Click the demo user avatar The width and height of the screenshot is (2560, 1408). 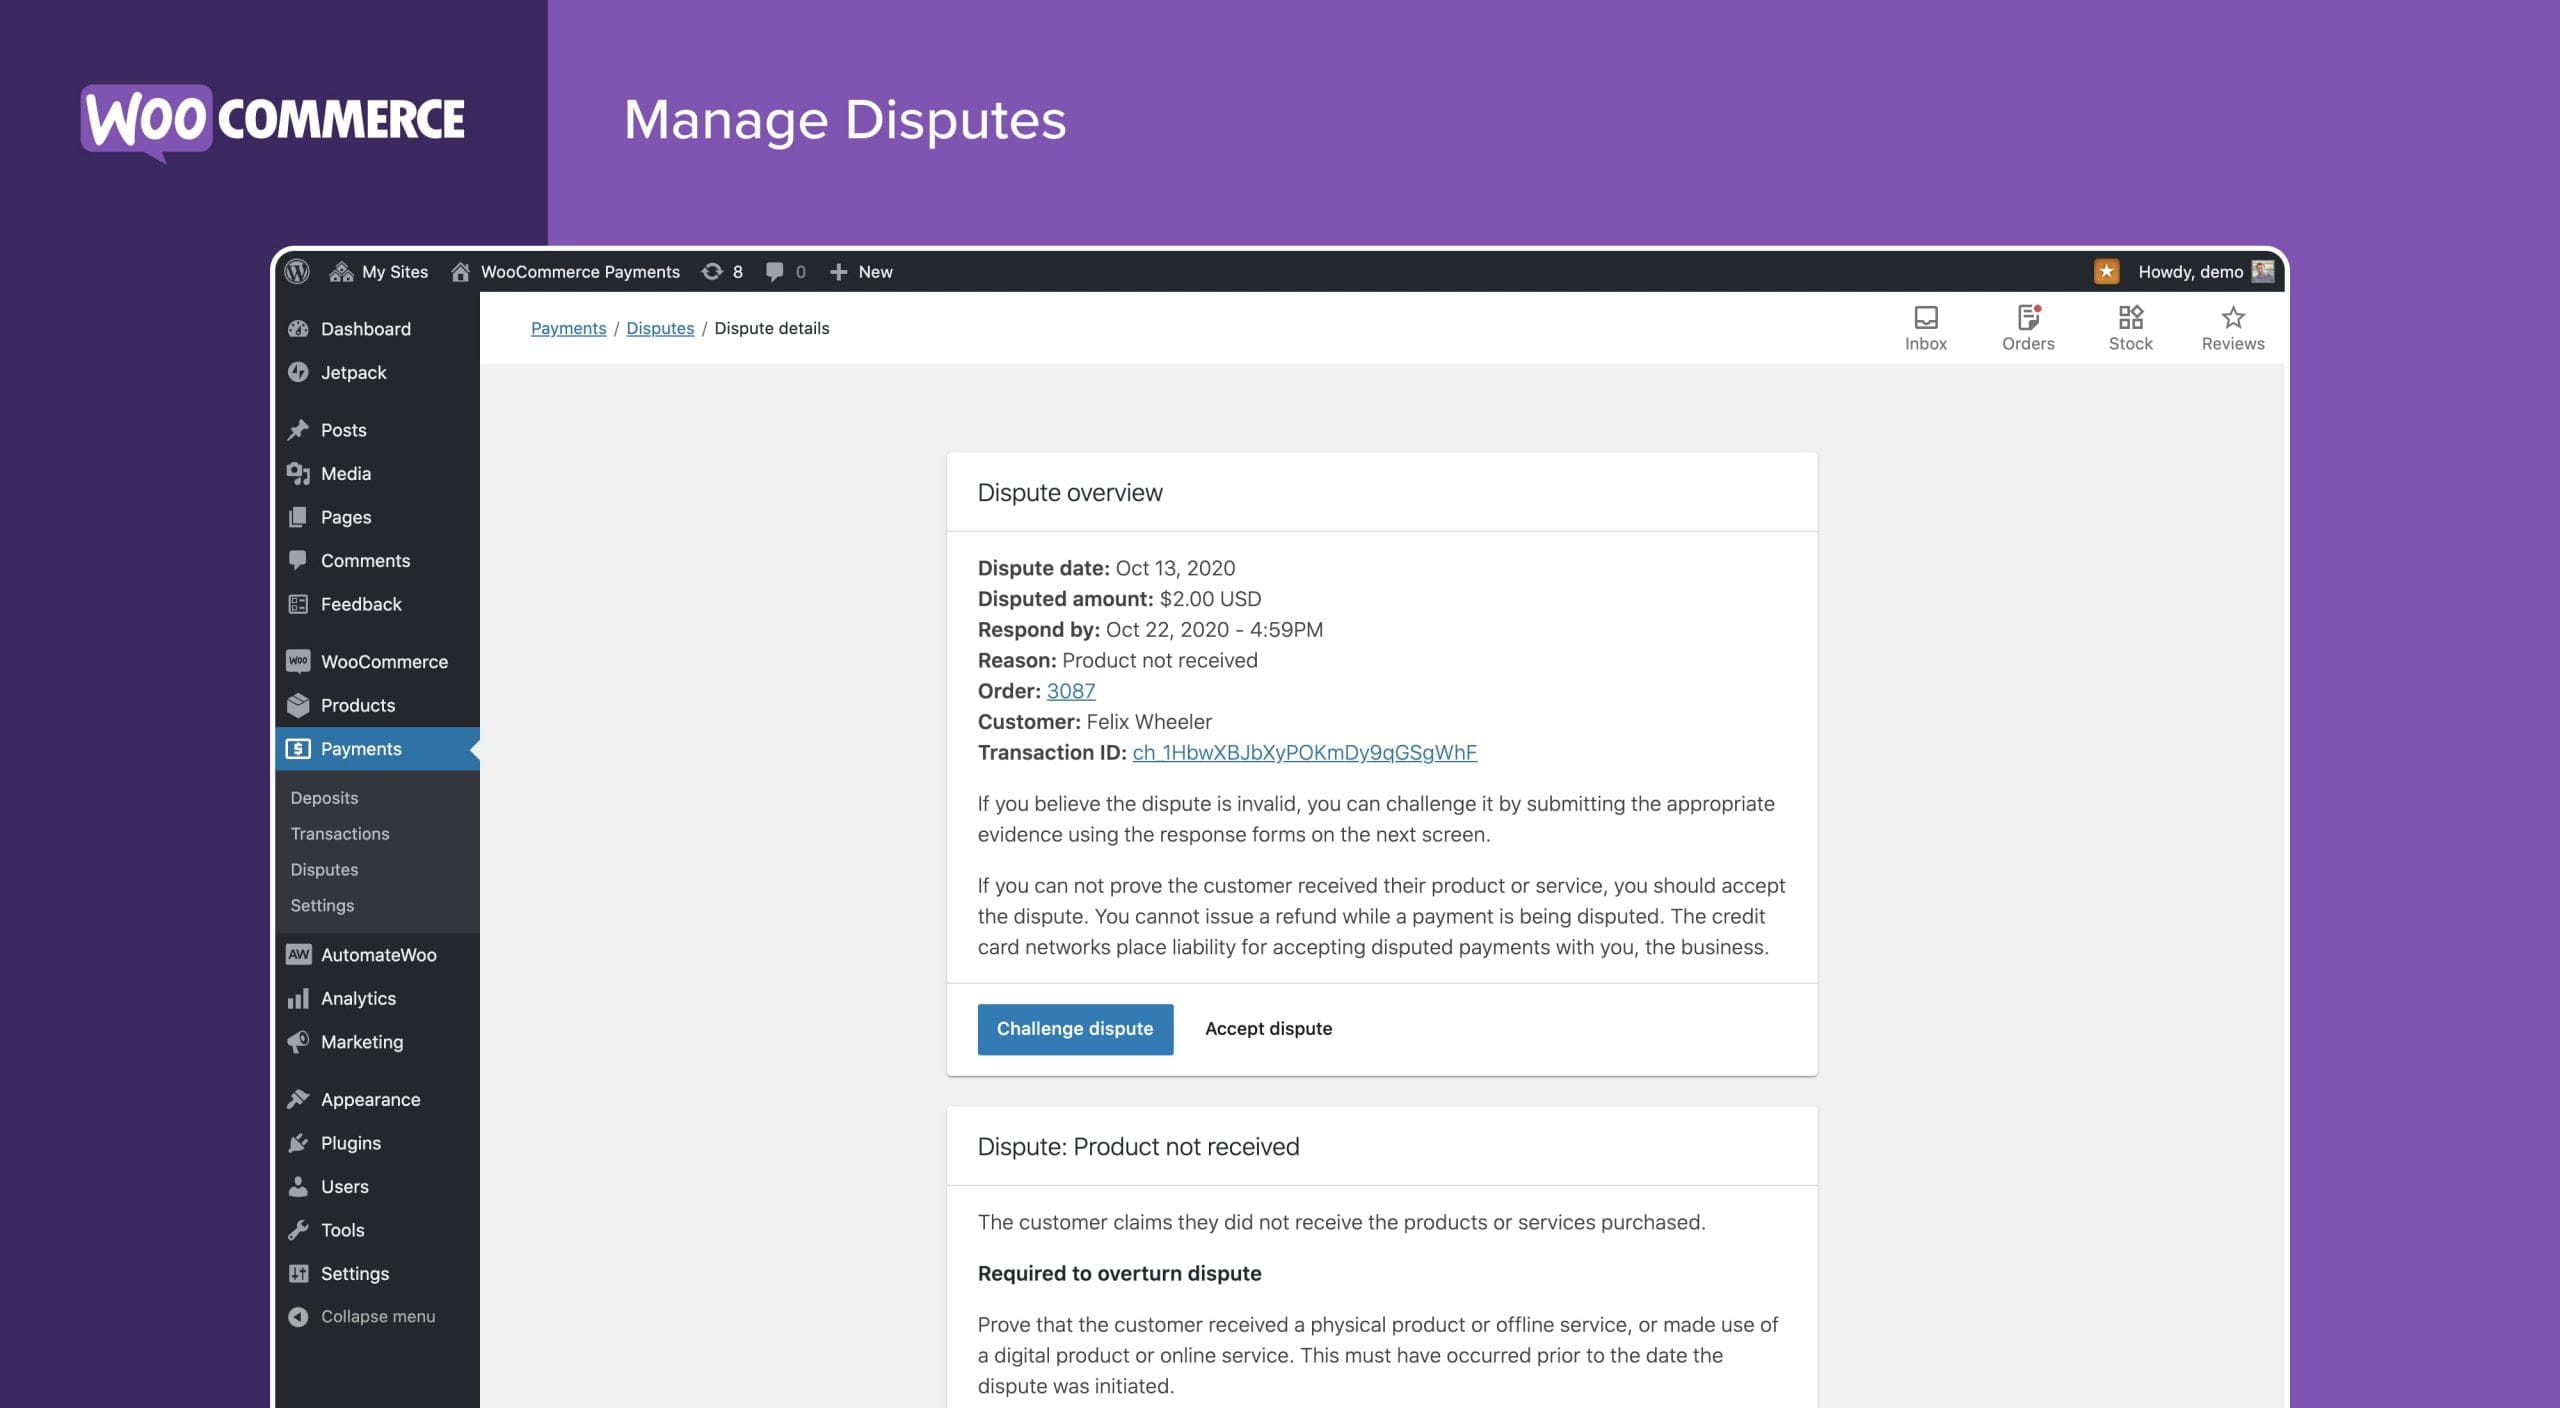click(x=2262, y=271)
